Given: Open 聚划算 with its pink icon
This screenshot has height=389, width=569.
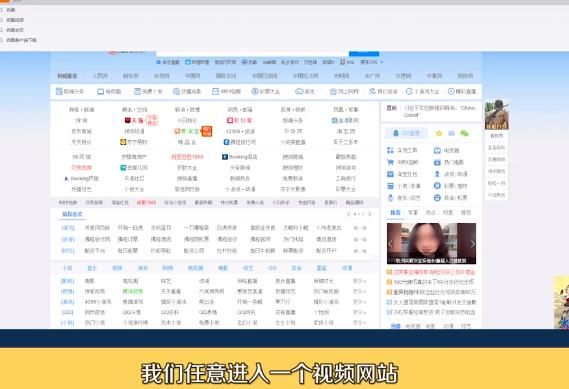Looking at the screenshot, I should pos(240,120).
